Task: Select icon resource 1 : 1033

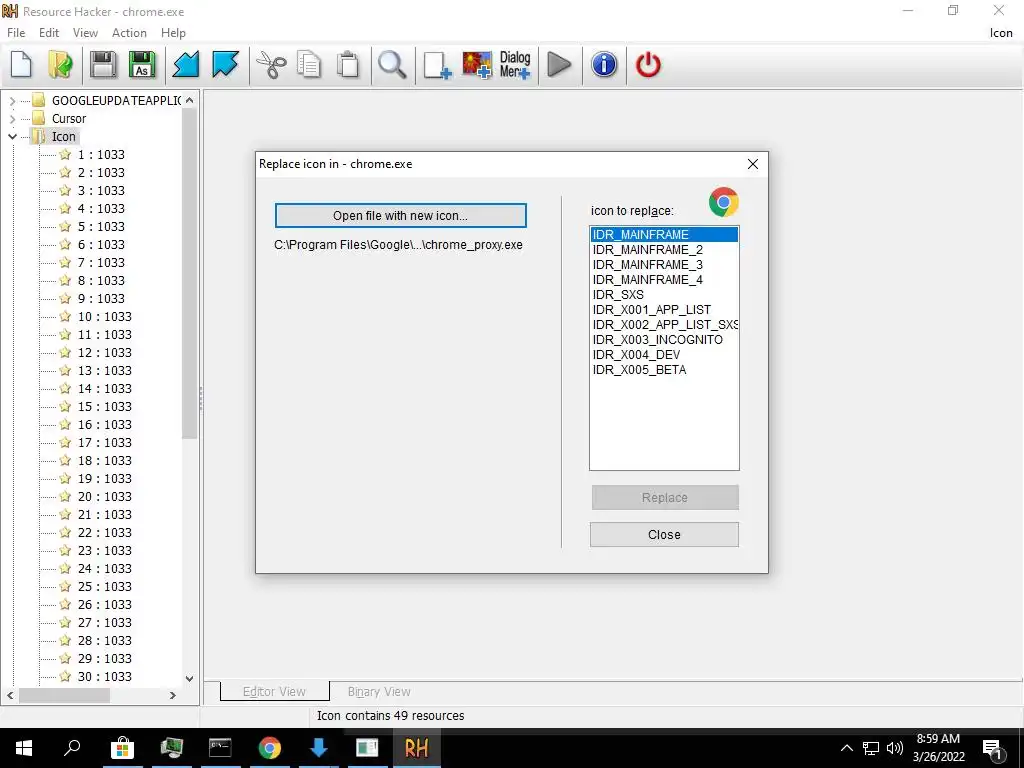Action: pyautogui.click(x=101, y=155)
